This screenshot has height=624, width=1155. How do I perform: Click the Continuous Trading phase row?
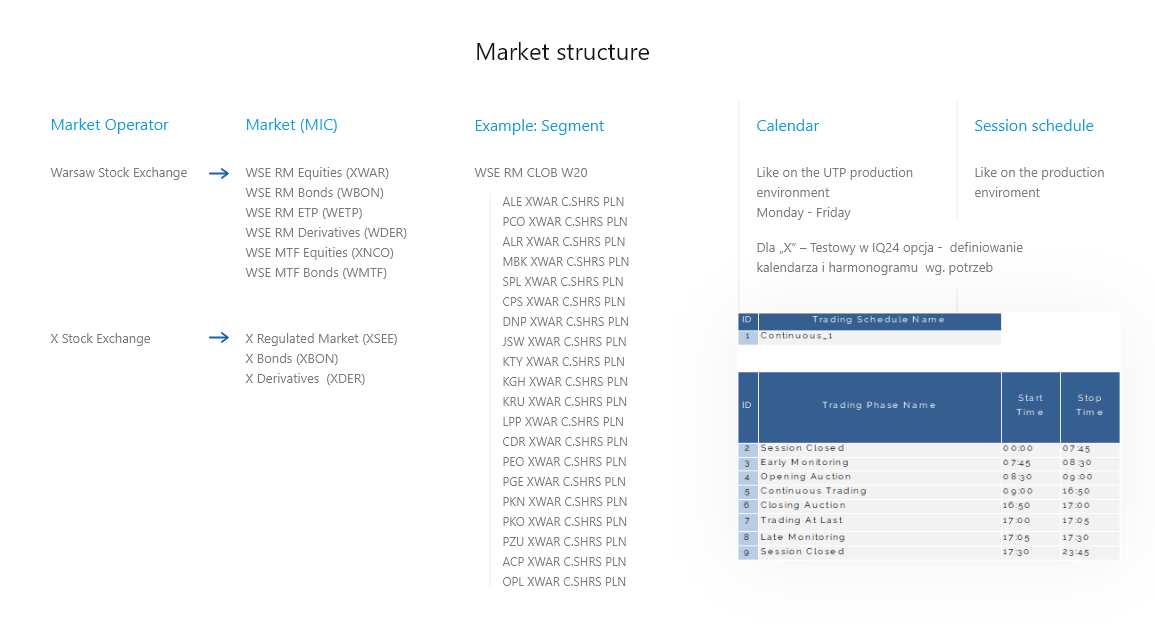813,491
